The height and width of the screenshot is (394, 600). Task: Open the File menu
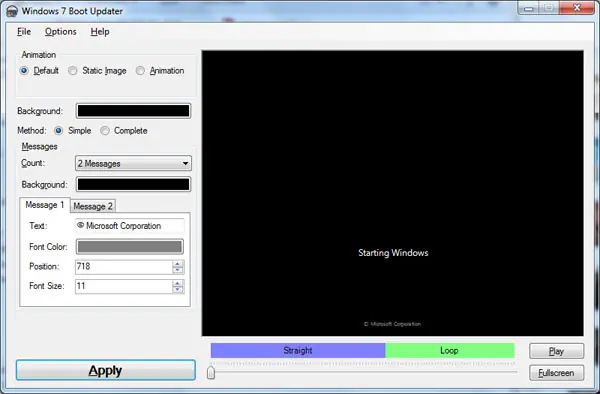pos(24,32)
